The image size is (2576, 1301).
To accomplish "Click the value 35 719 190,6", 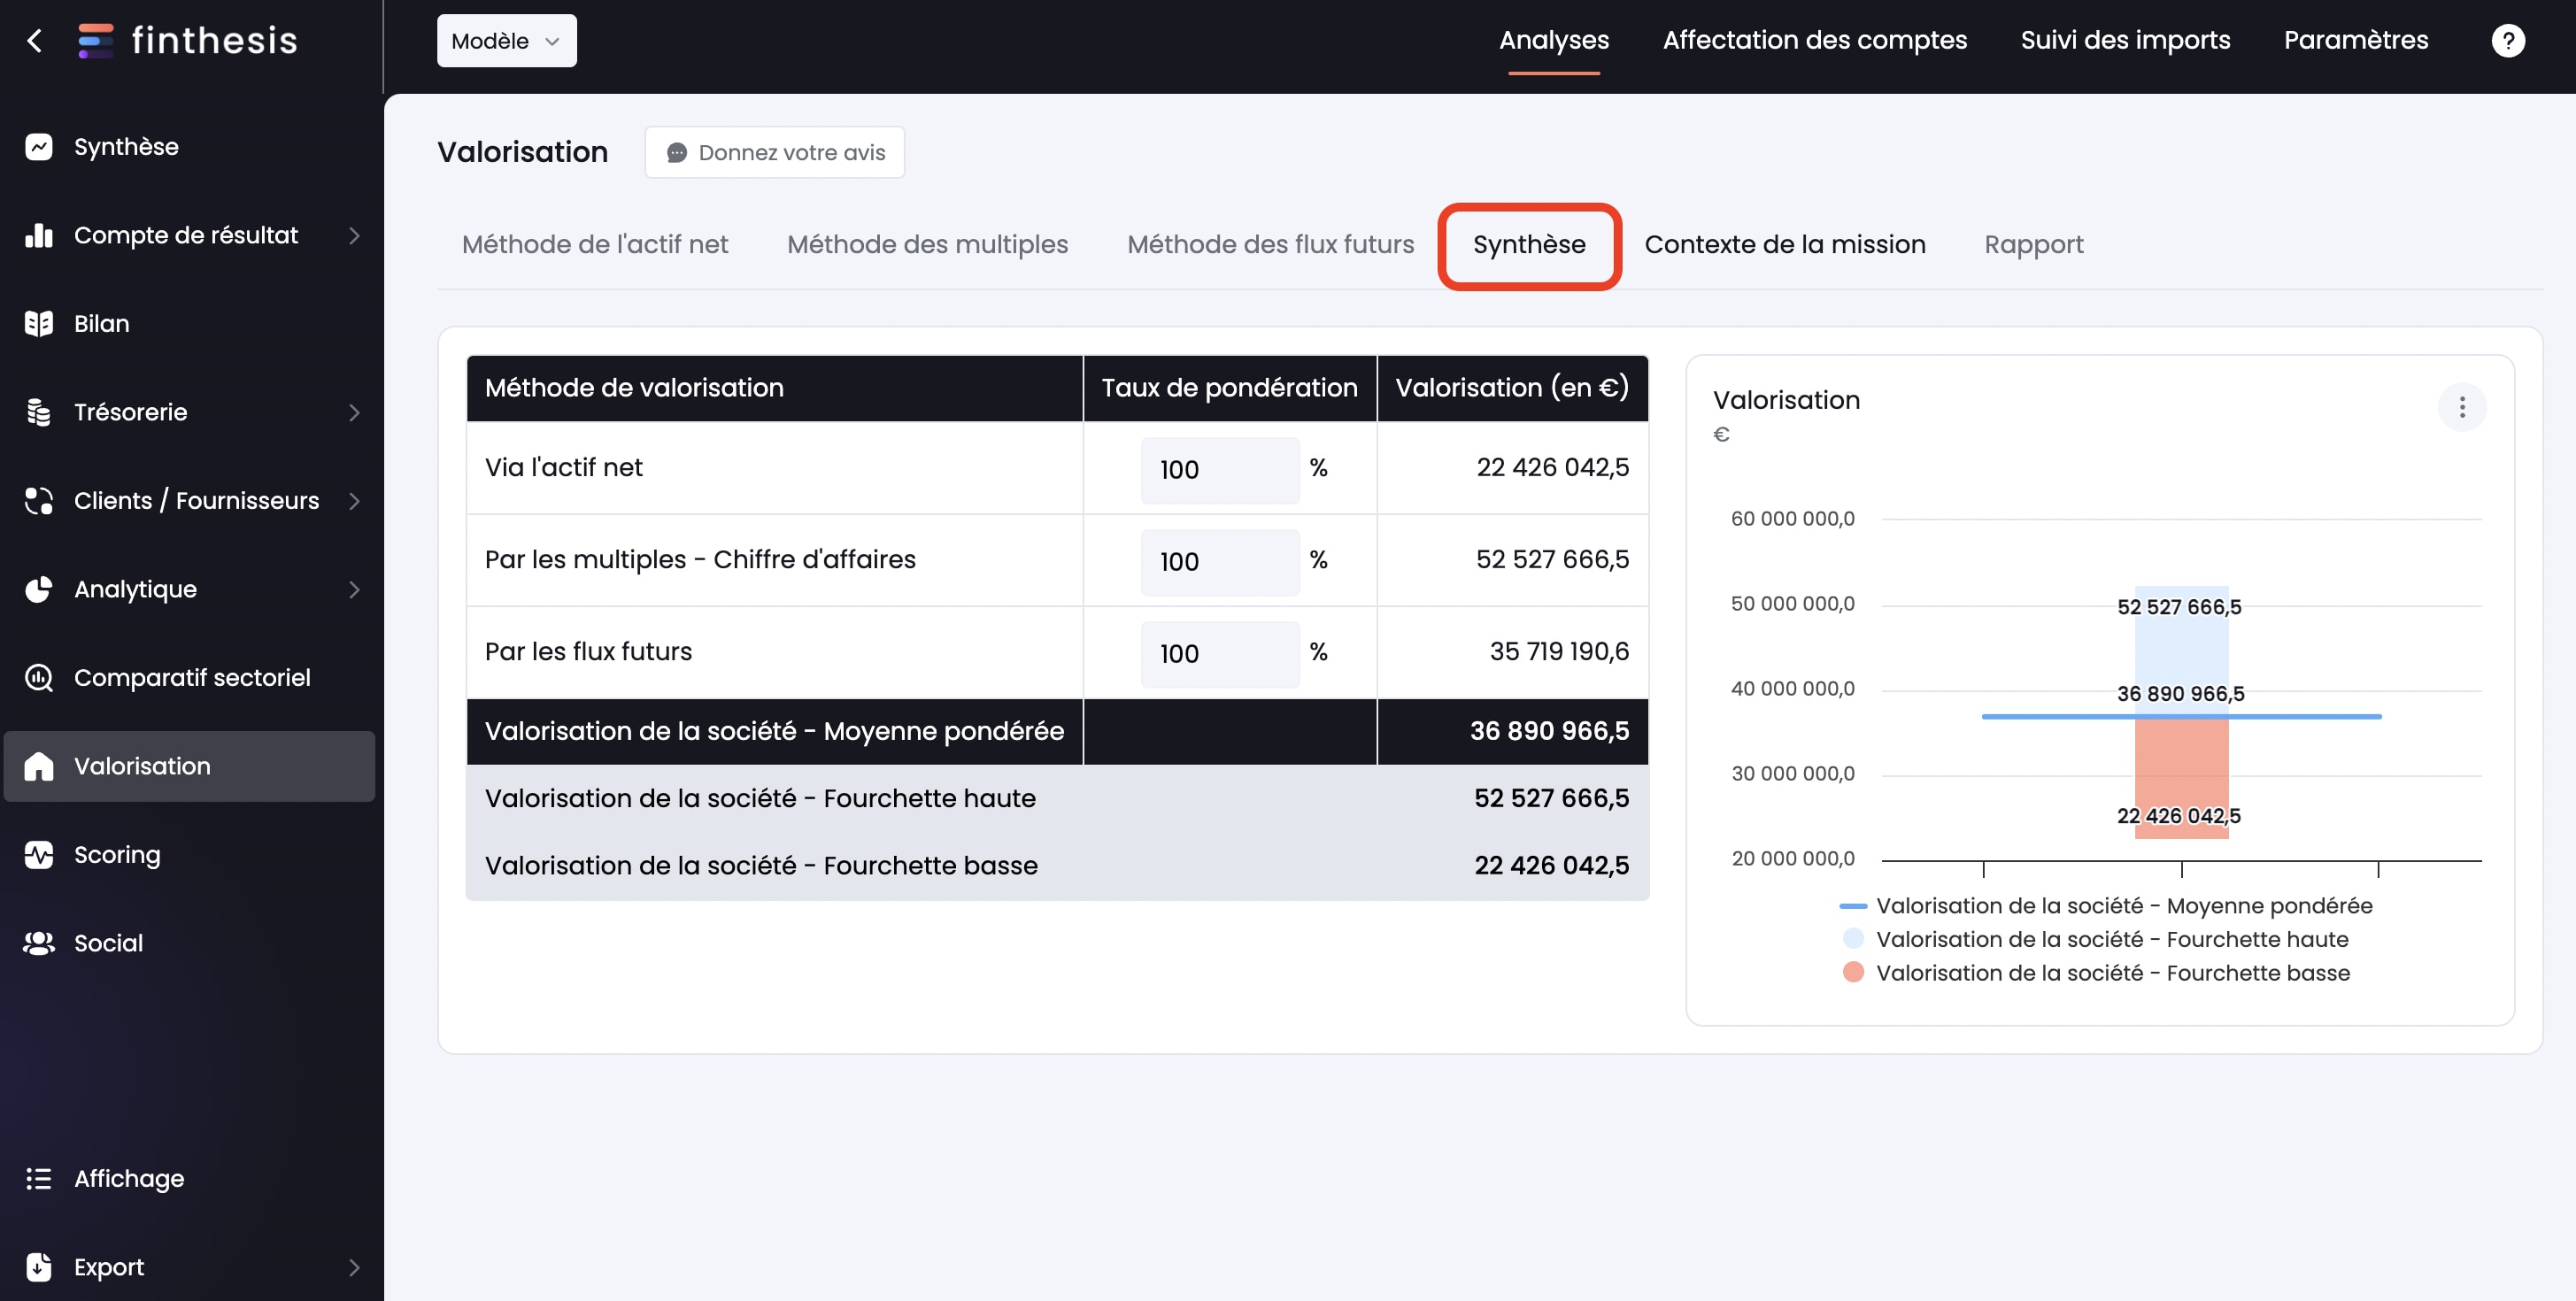I will coord(1559,652).
